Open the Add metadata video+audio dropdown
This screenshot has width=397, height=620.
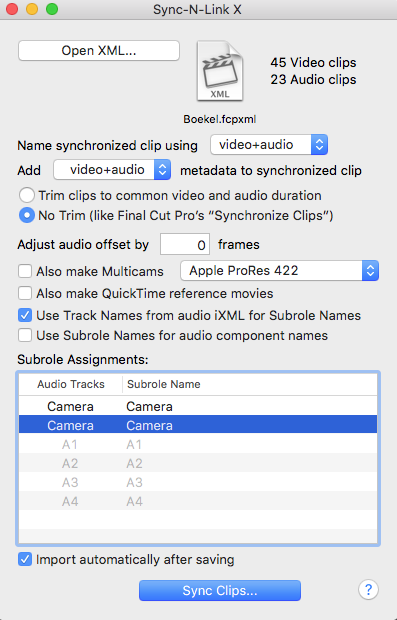(x=112, y=170)
